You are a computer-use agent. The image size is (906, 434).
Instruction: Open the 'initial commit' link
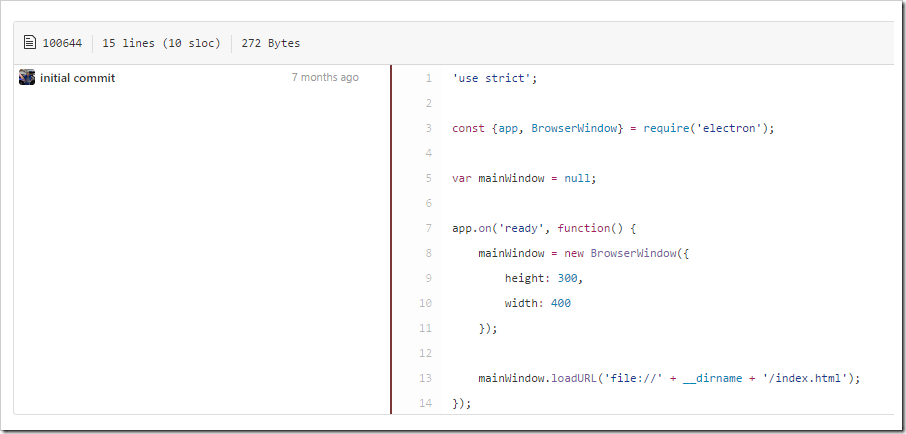(77, 78)
